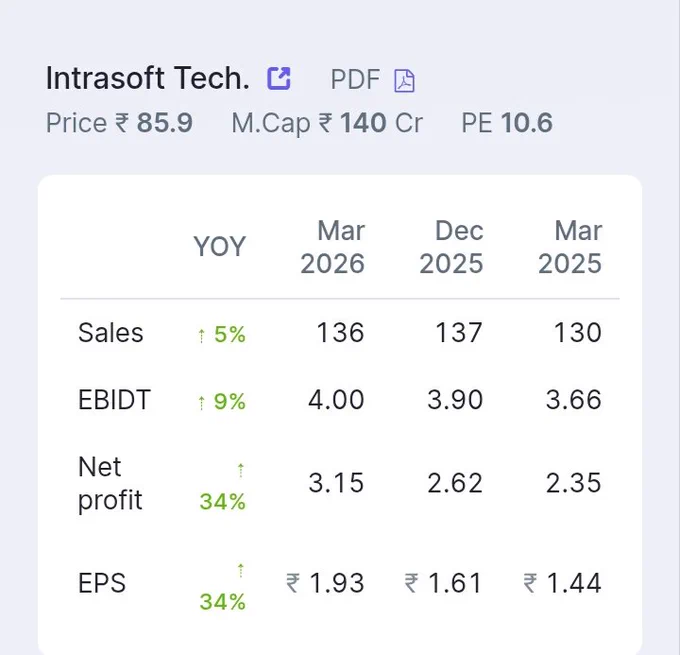Select the Mar 2025 column header
Screen dimensions: 680x655
[570, 247]
